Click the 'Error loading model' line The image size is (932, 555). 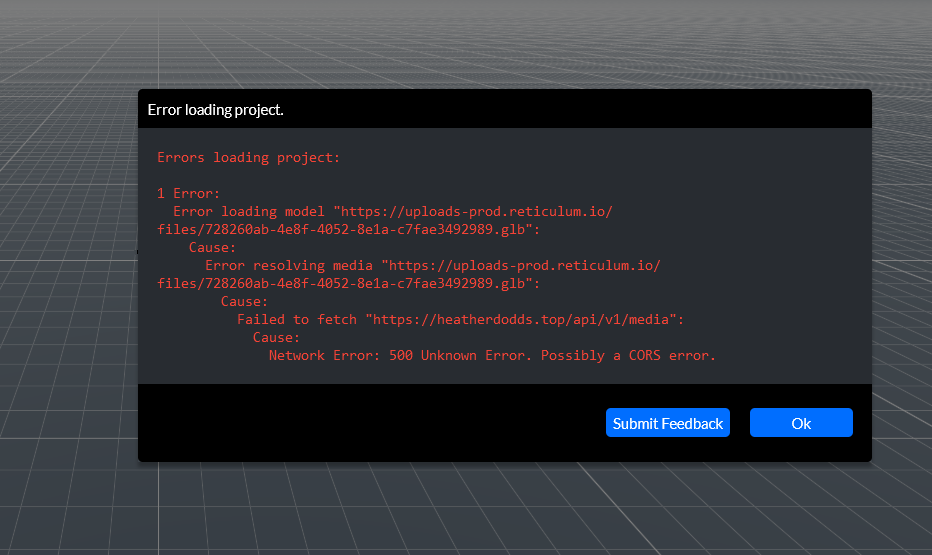393,212
